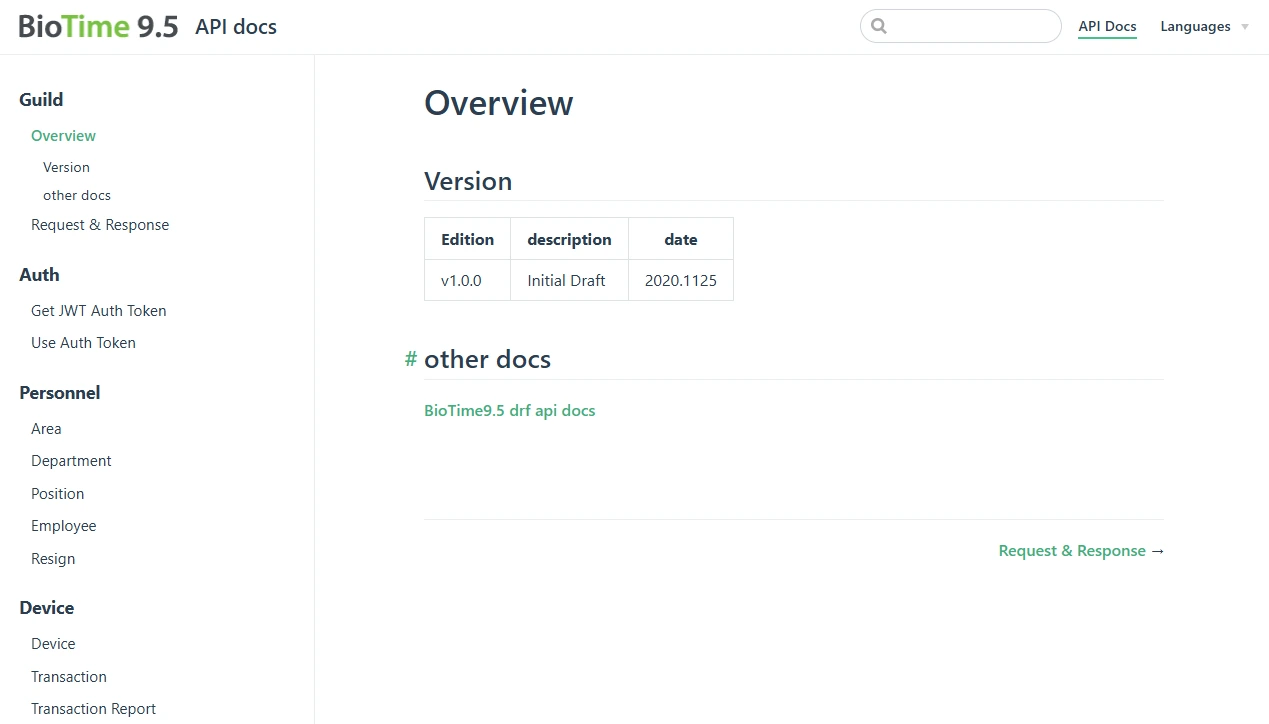
Task: Open the Resign page from the sidebar
Action: tap(53, 558)
